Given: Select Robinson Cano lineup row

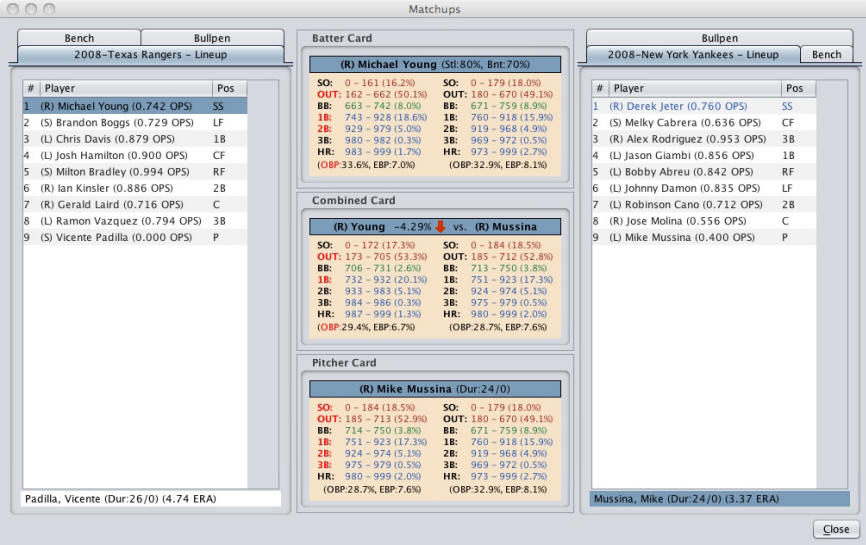Looking at the screenshot, I should coord(704,204).
